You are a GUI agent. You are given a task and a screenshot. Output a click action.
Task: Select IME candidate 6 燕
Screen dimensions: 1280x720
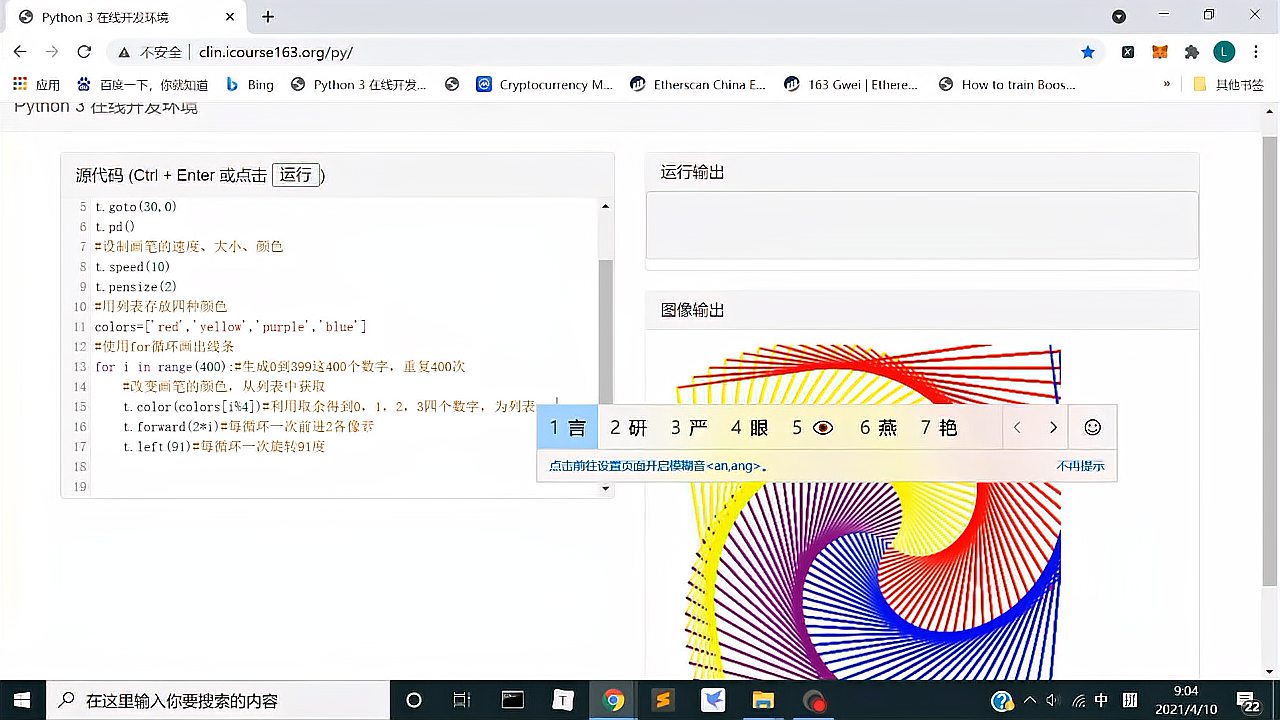coord(878,428)
